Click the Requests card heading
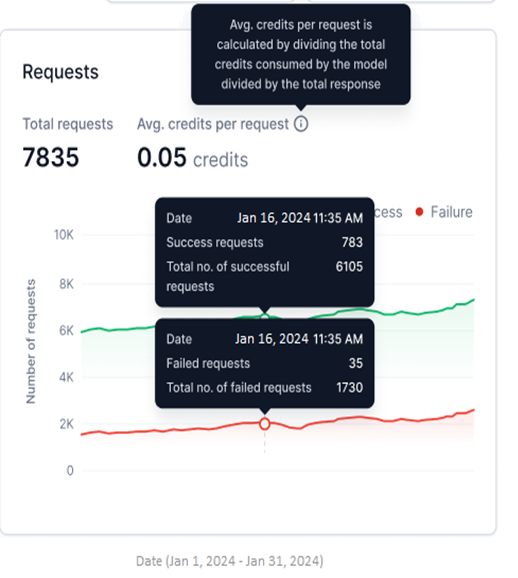 [60, 72]
